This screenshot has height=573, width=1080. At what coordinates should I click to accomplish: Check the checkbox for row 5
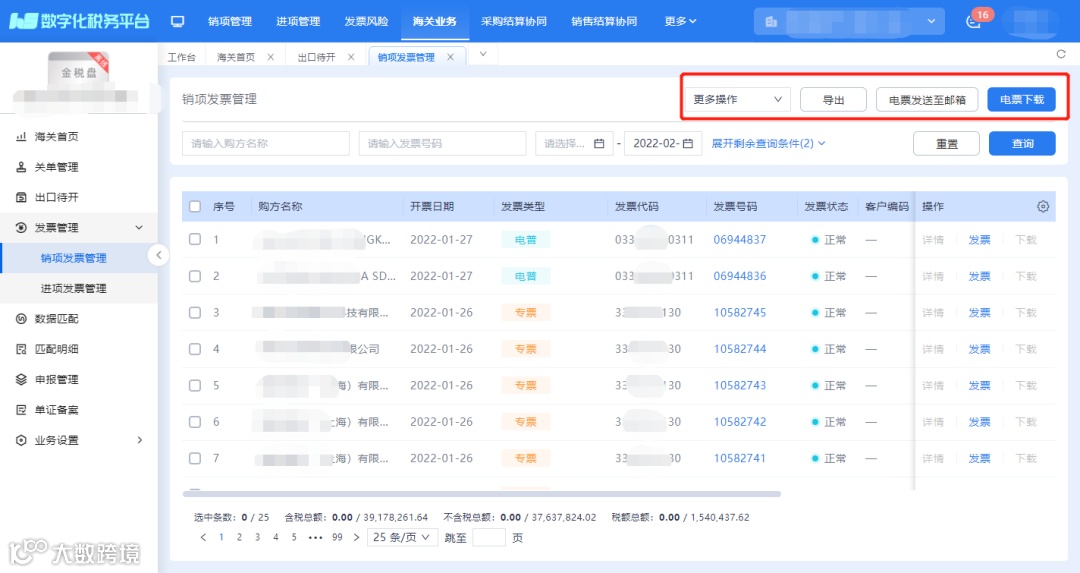[x=195, y=385]
